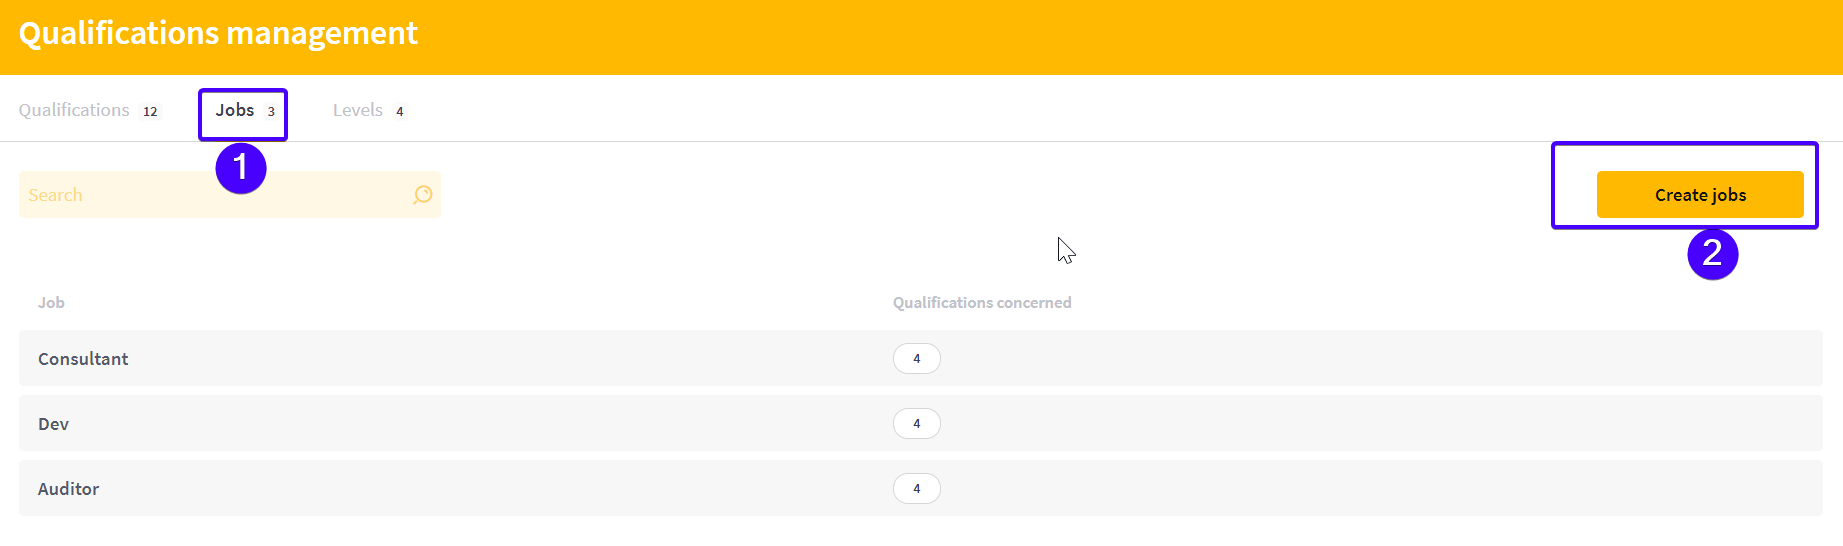Click the search magnifier icon
Image resolution: width=1843 pixels, height=546 pixels.
(x=423, y=195)
